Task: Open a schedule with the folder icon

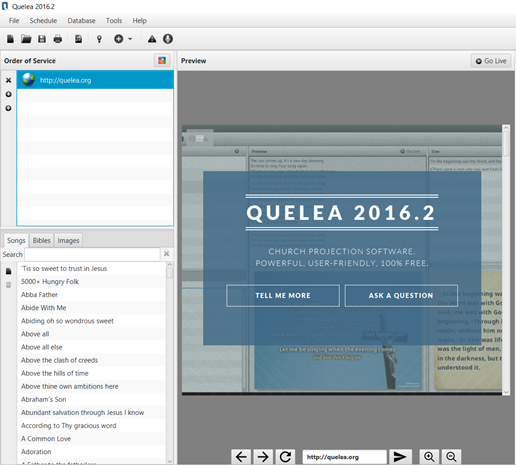Action: pyautogui.click(x=26, y=39)
